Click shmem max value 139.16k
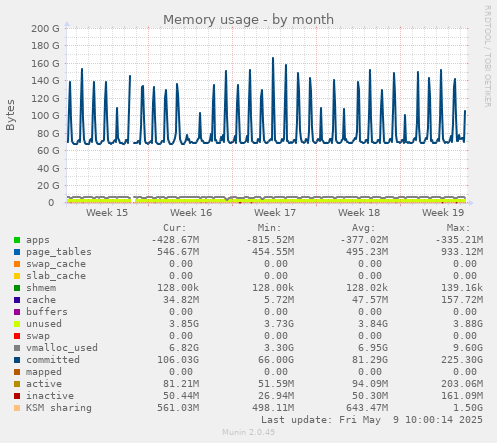Image resolution: width=497 pixels, height=443 pixels. (x=462, y=288)
